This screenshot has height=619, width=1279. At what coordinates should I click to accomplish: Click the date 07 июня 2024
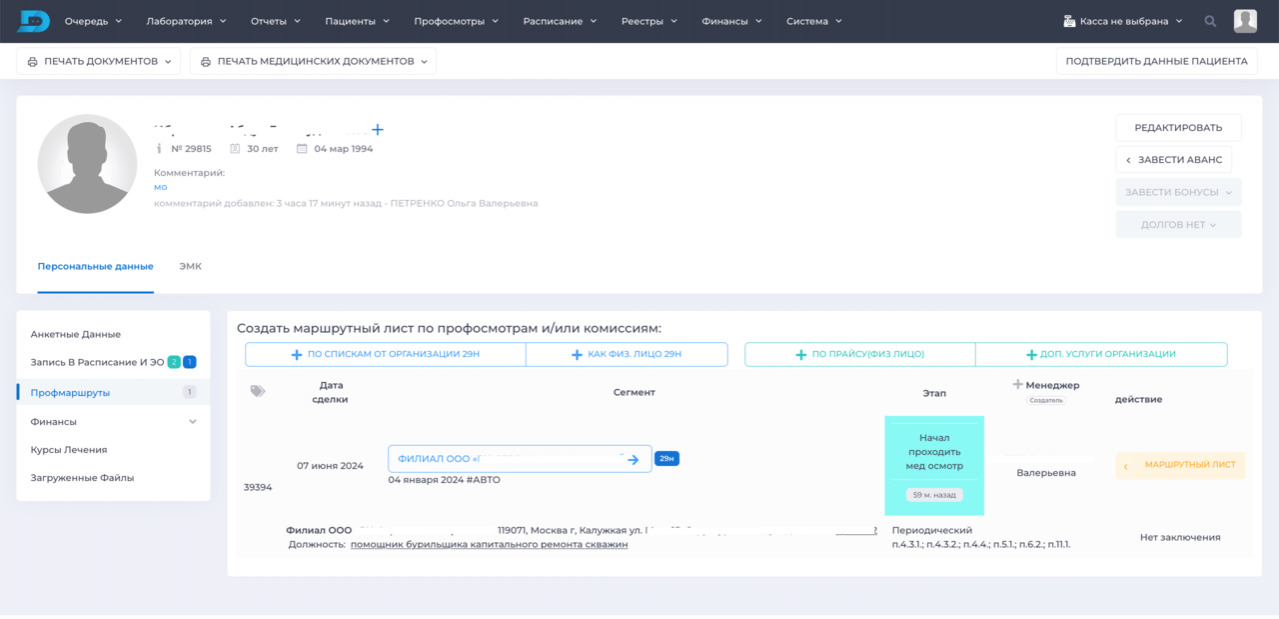click(x=330, y=466)
